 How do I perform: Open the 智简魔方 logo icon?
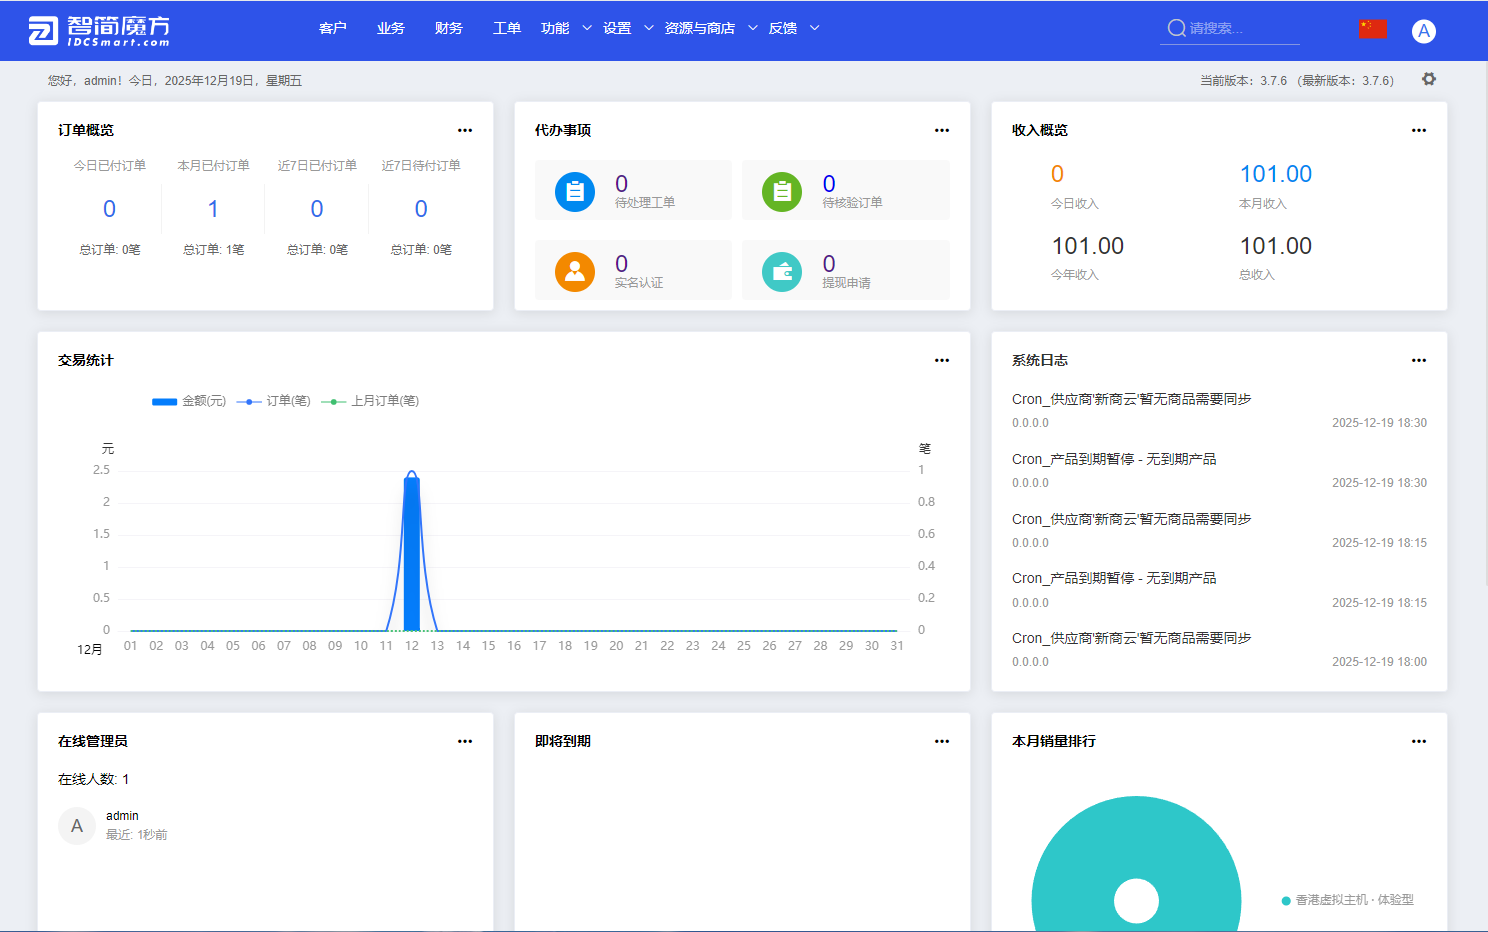[41, 30]
